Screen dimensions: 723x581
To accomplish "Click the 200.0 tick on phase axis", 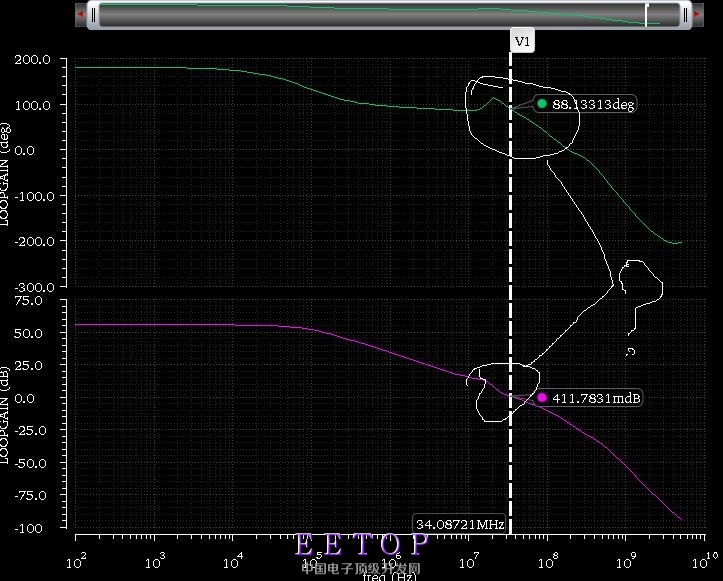I will click(32, 59).
